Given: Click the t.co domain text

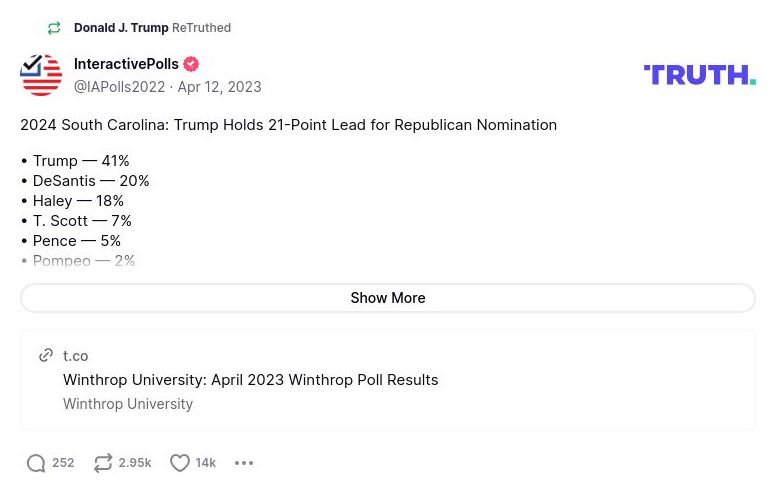Looking at the screenshot, I should pos(76,356).
